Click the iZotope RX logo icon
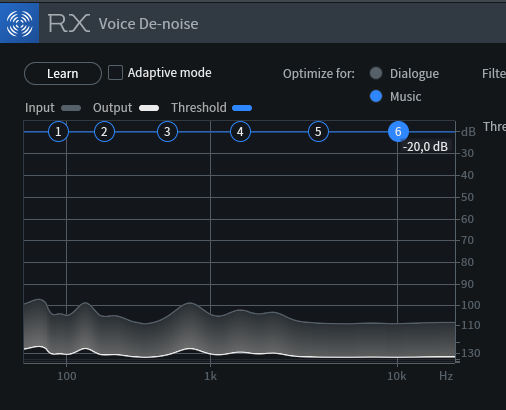506x410 pixels. point(19,23)
